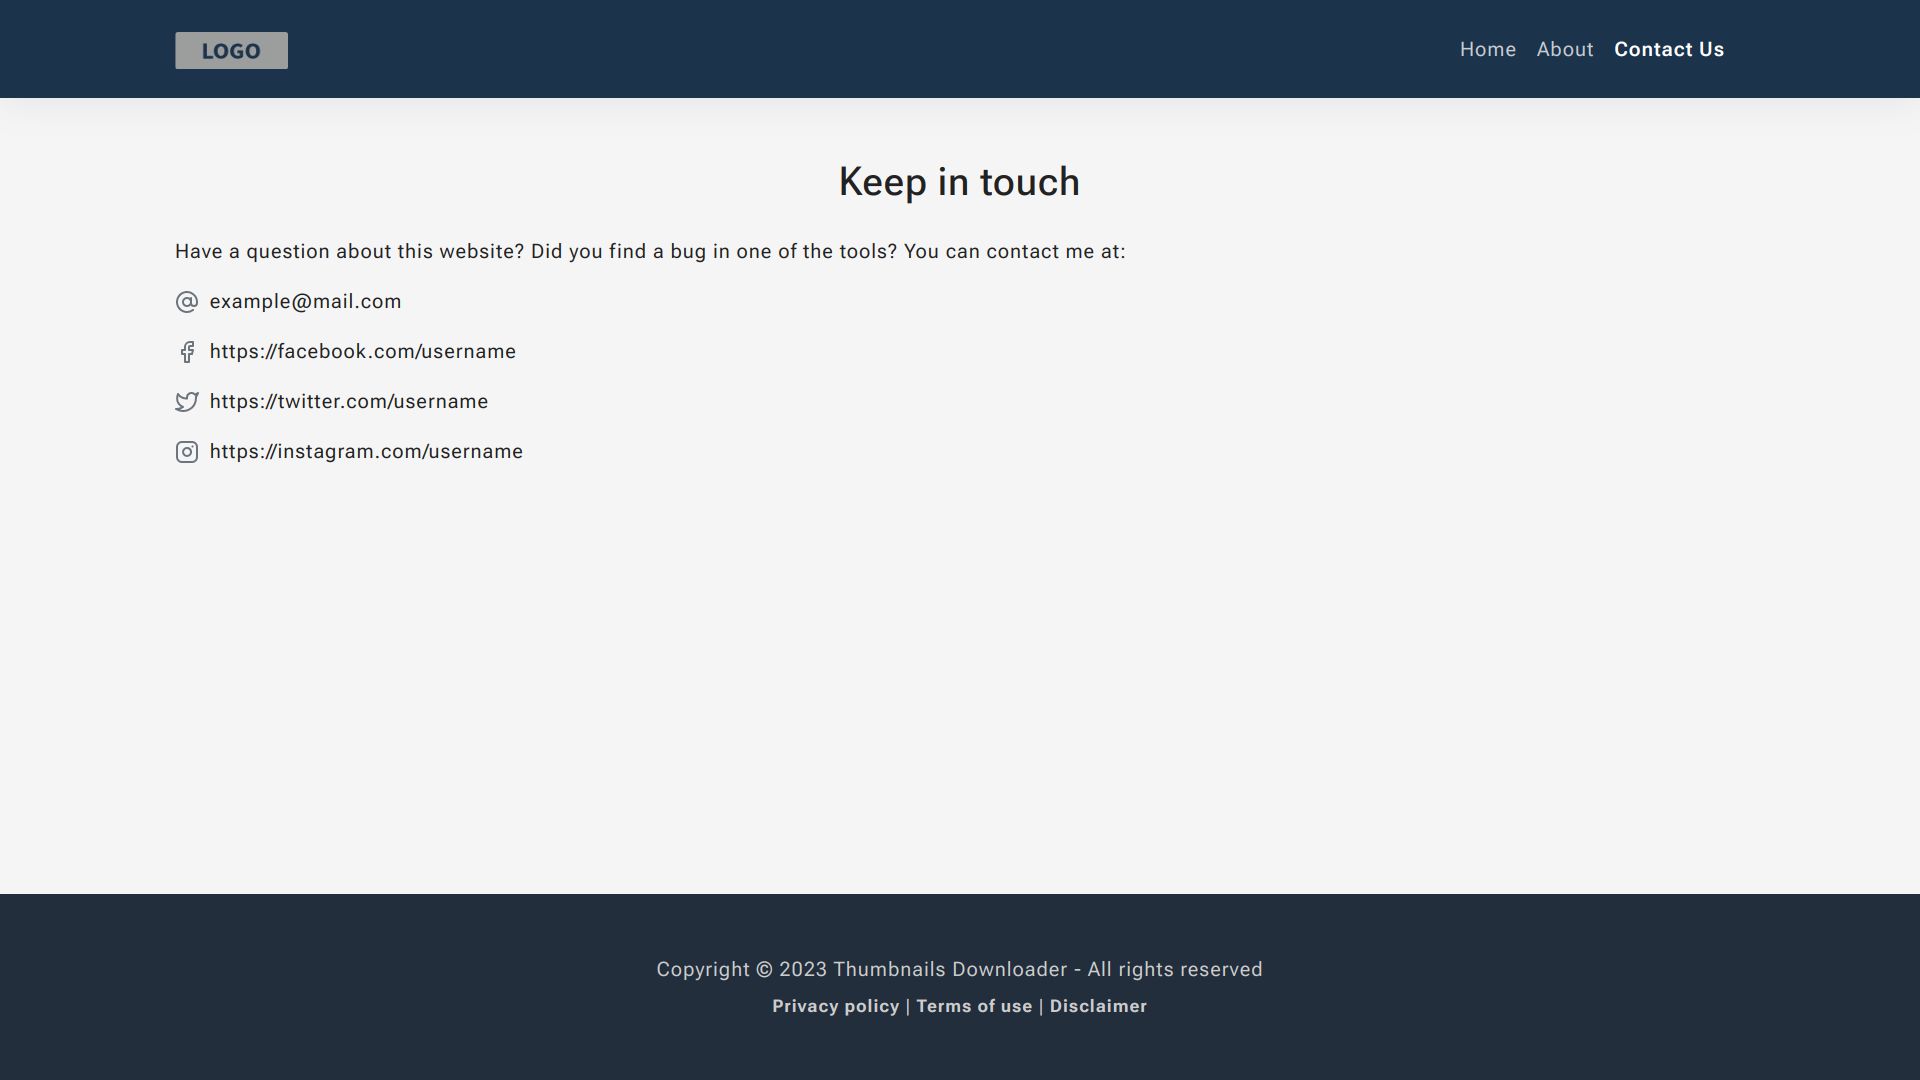1920x1080 pixels.
Task: Click the Instagram camera icon
Action: (187, 452)
